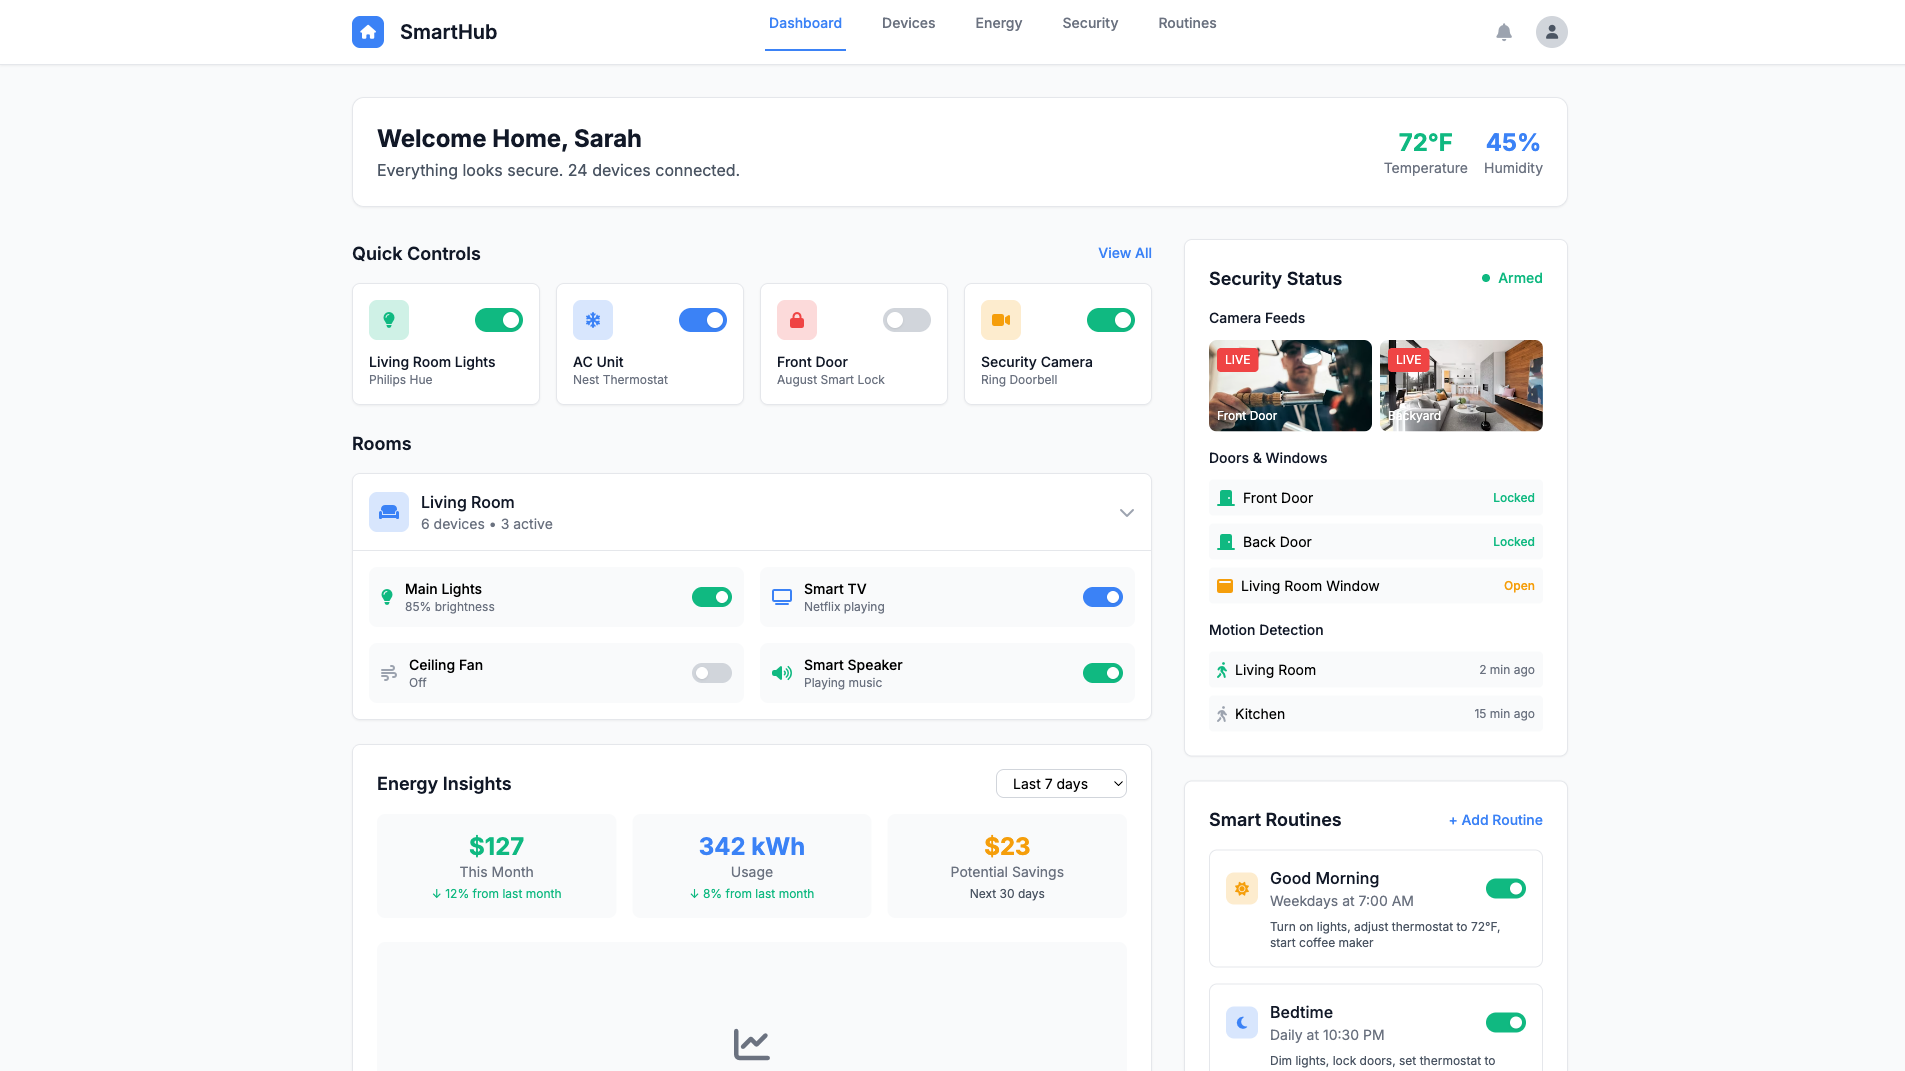Click the AC Unit snowflake icon
Screen dimensions: 1905x1071
(x=592, y=320)
